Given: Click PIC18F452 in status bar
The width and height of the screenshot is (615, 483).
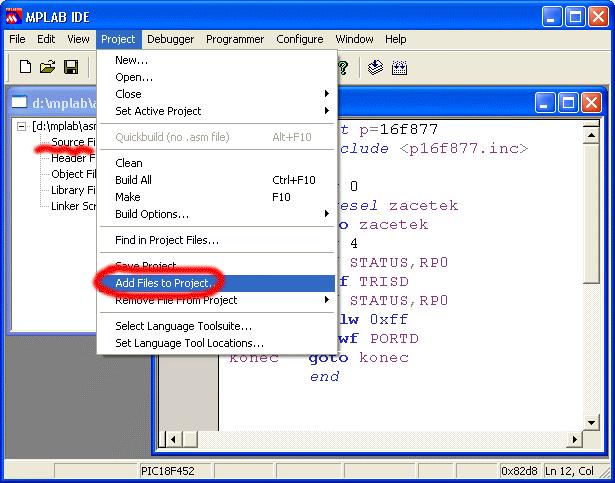Looking at the screenshot, I should point(168,471).
